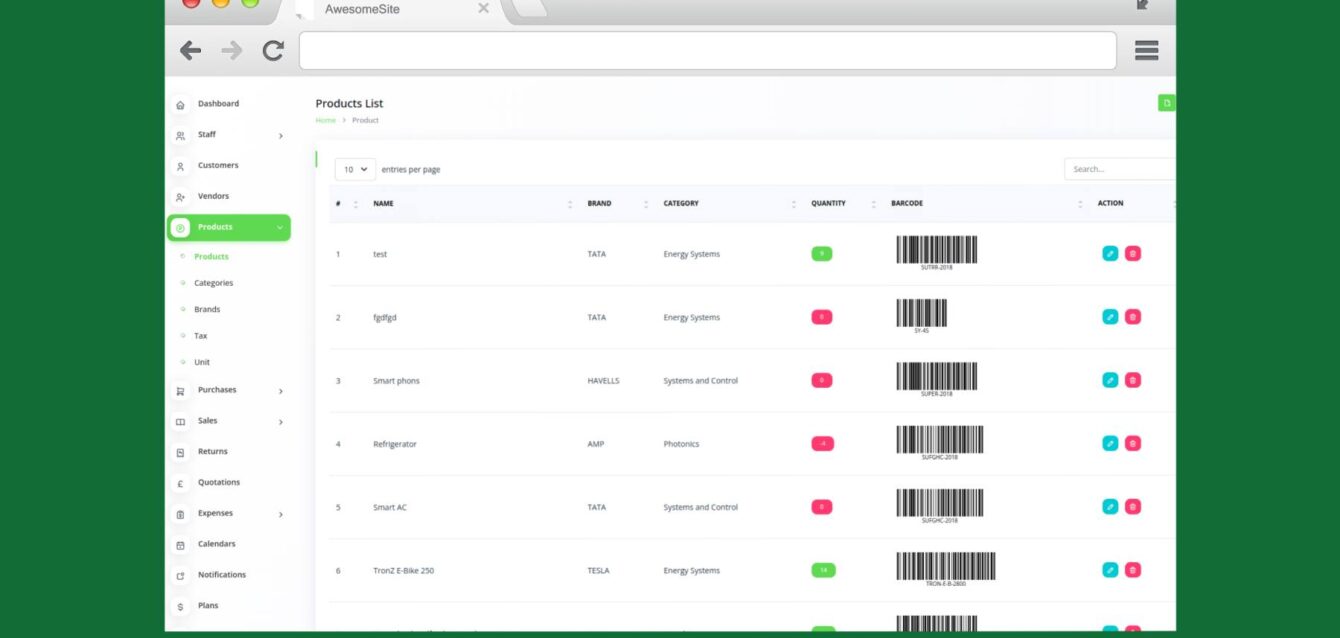Click the TronZ E-Bike 250 name
The width and height of the screenshot is (1340, 638).
click(403, 571)
